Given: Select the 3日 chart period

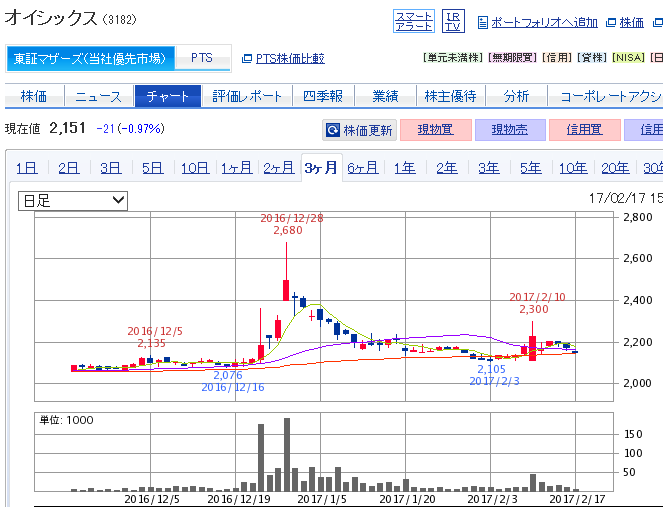Looking at the screenshot, I should coord(110,168).
